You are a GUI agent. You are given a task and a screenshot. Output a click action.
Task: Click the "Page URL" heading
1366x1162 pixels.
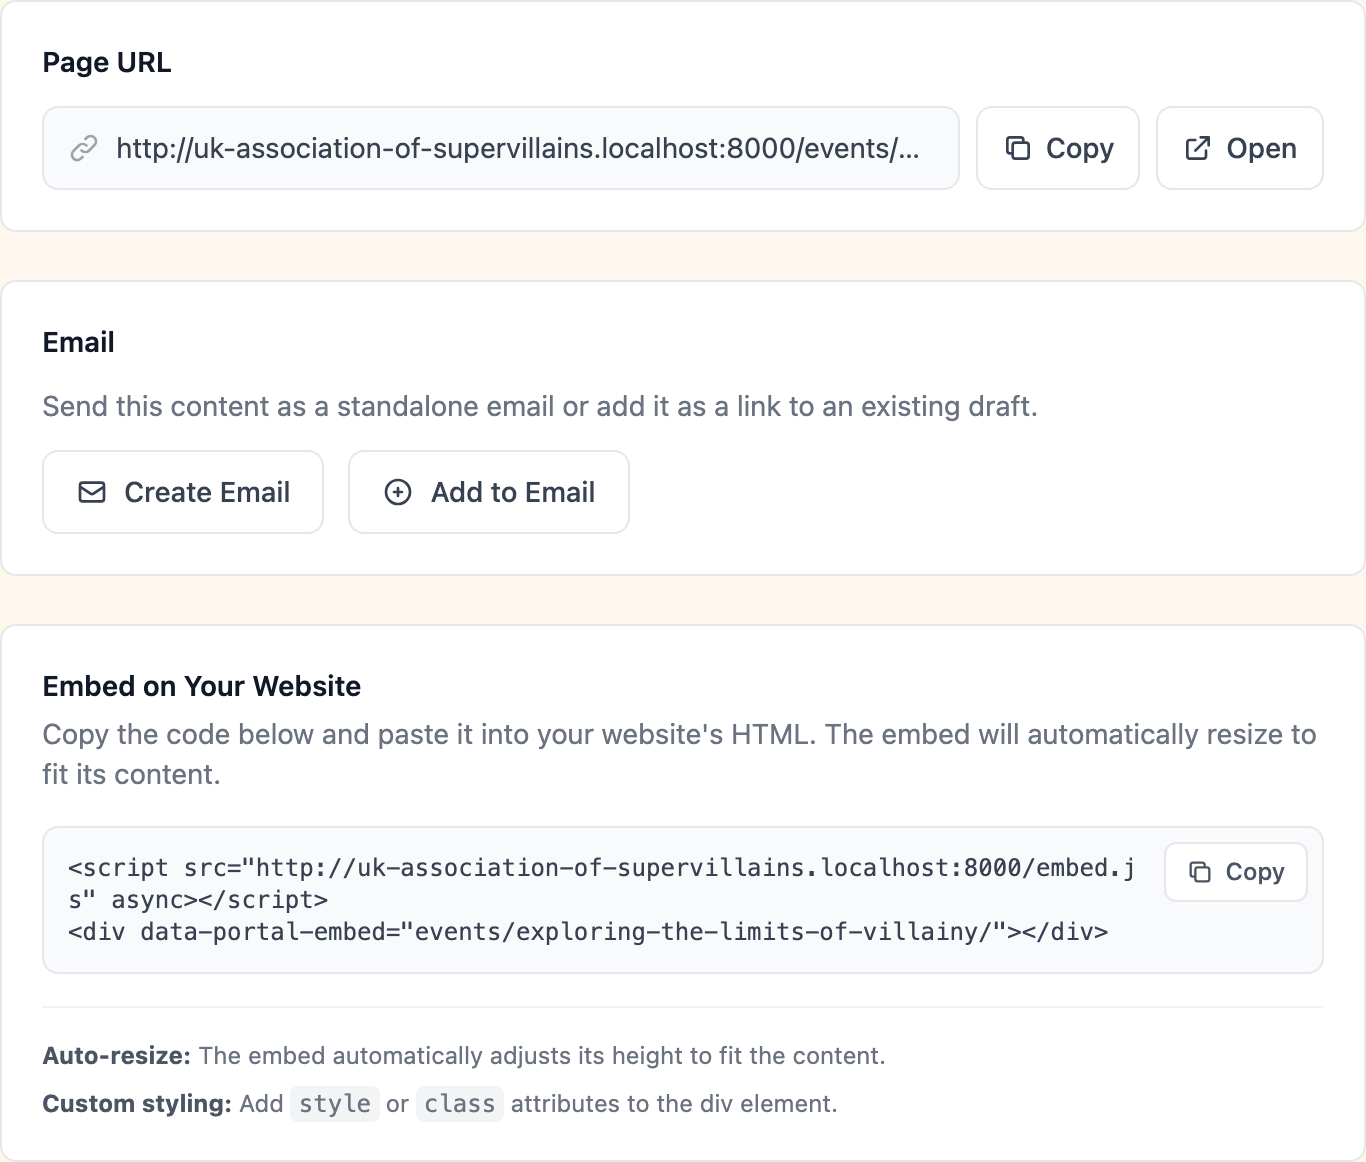coord(107,62)
